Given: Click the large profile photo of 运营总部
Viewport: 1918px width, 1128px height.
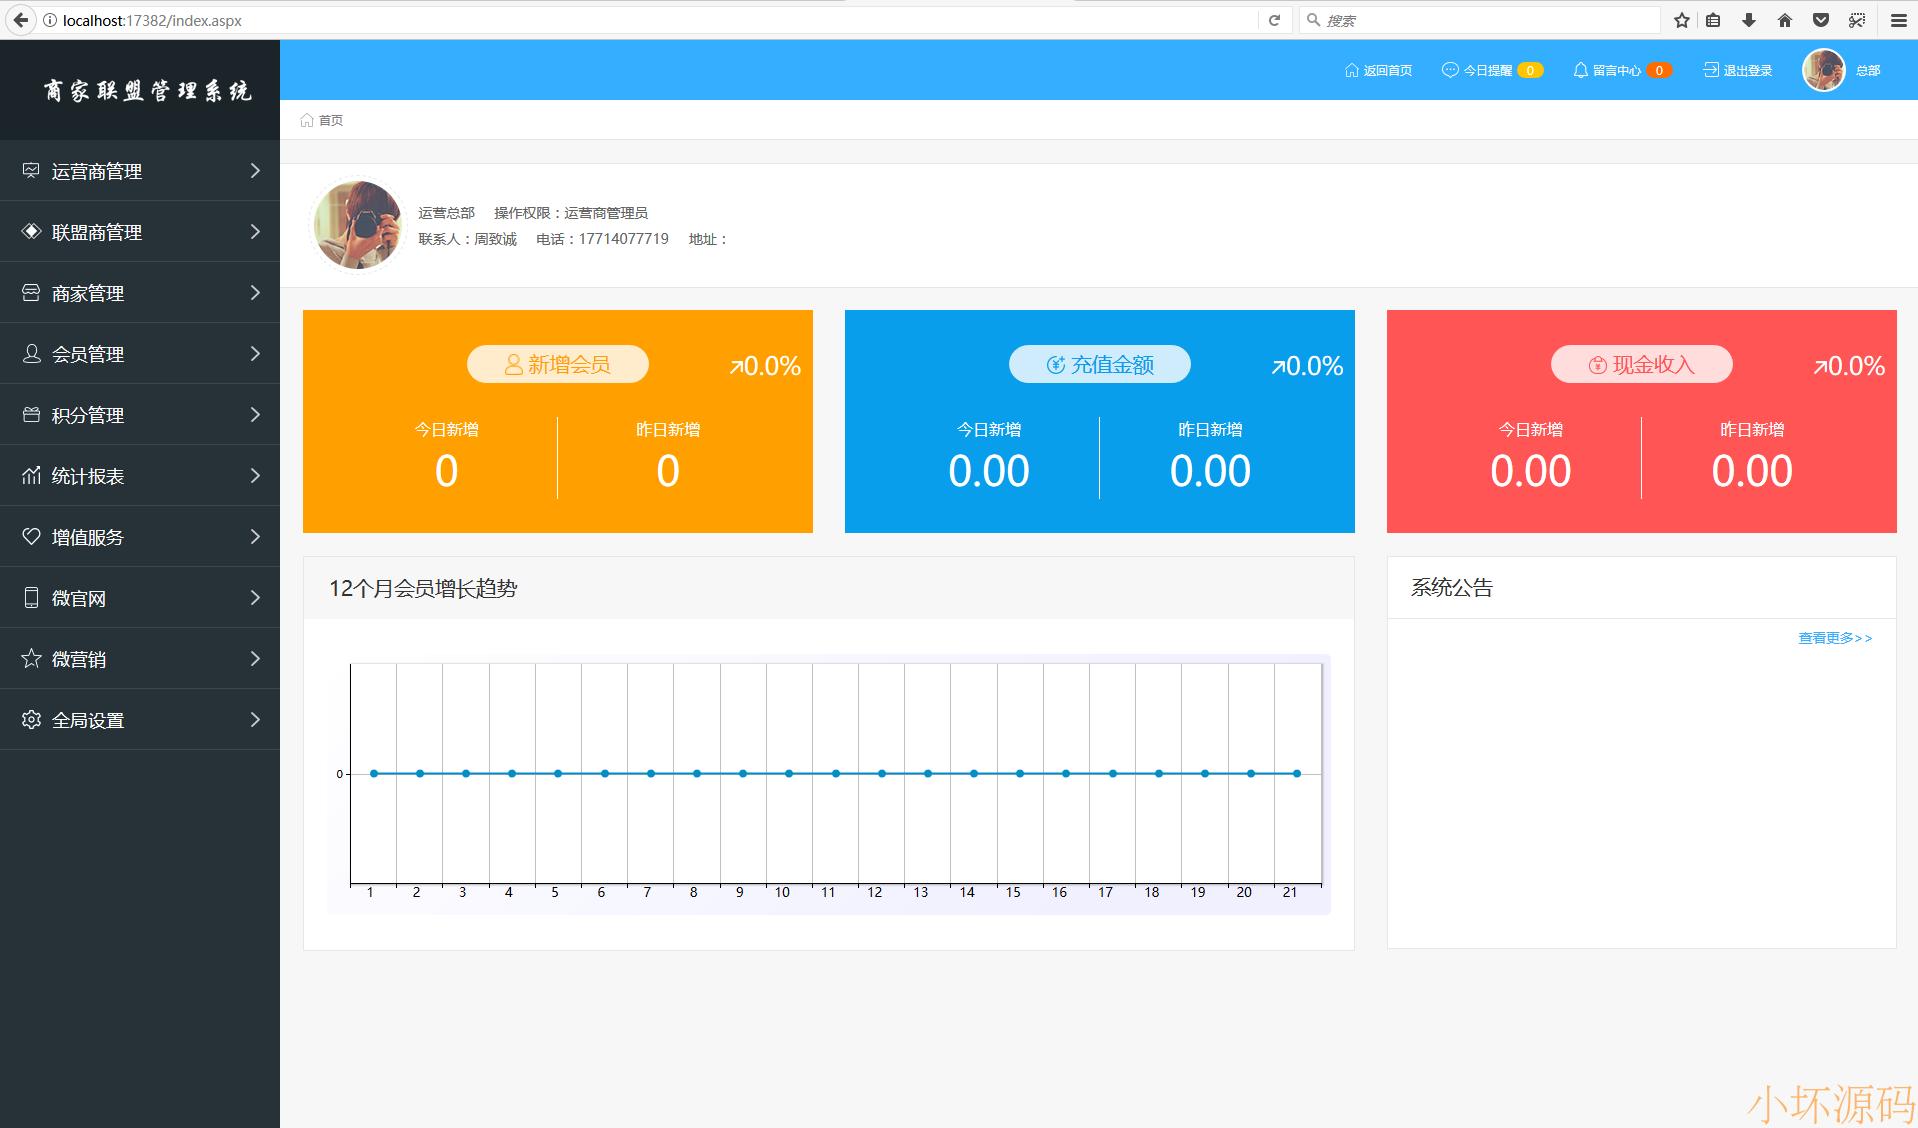Looking at the screenshot, I should click(358, 225).
